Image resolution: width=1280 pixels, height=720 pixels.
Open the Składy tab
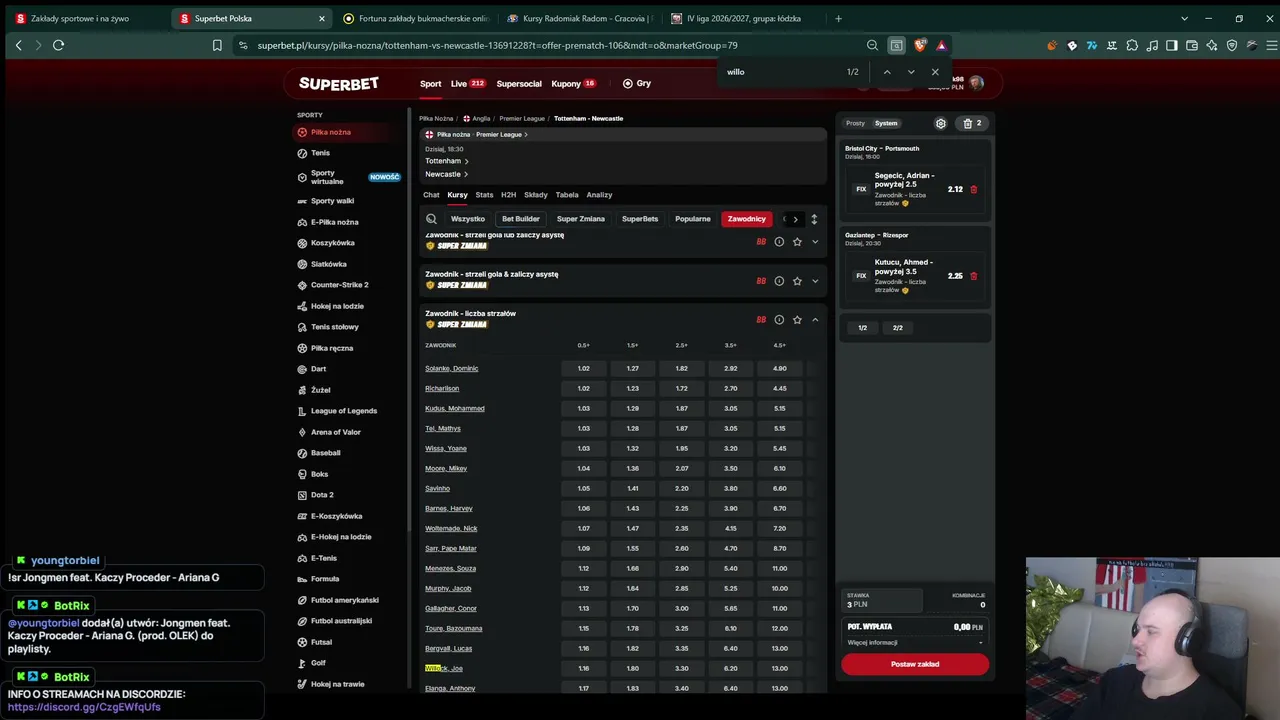point(536,195)
